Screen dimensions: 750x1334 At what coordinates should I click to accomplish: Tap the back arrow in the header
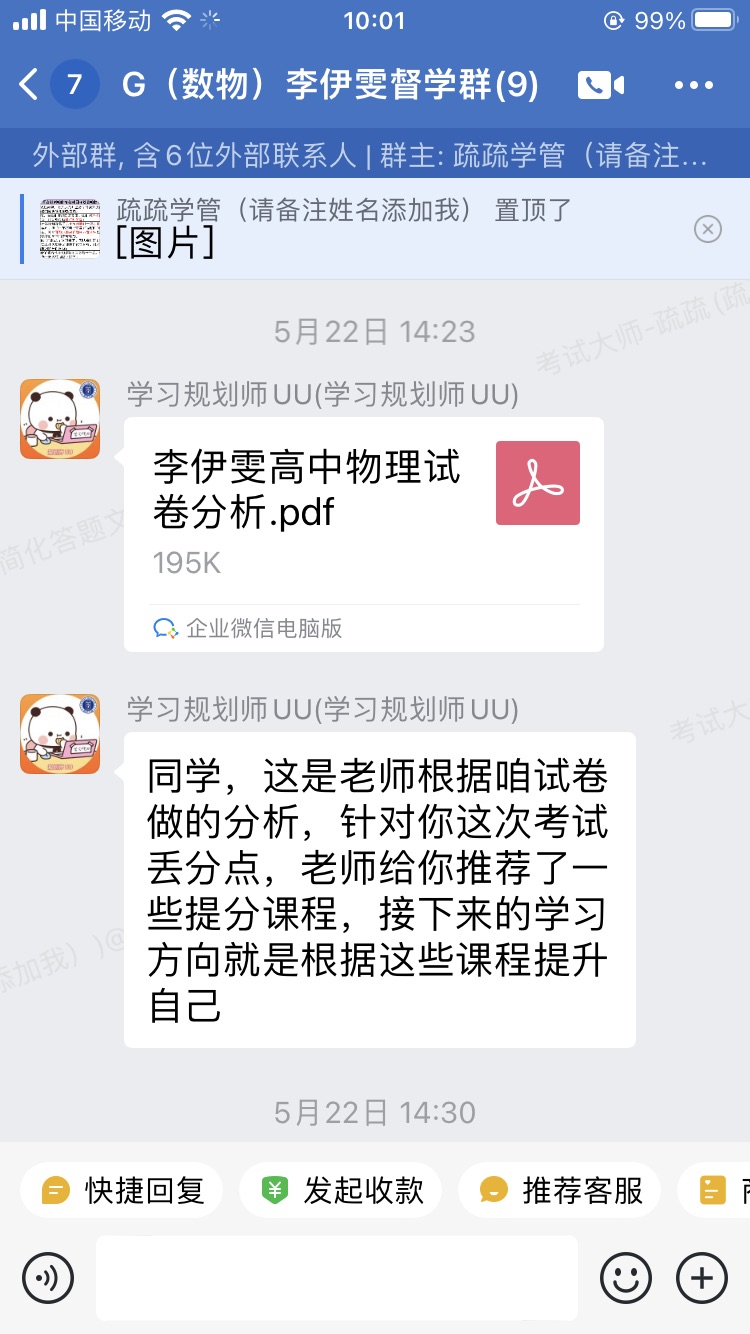[x=29, y=85]
